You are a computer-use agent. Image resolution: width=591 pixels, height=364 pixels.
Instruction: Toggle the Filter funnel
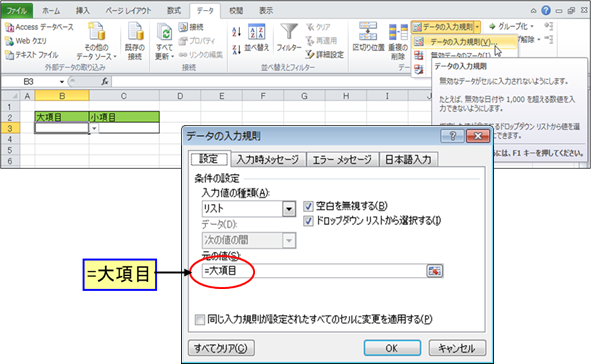[289, 38]
